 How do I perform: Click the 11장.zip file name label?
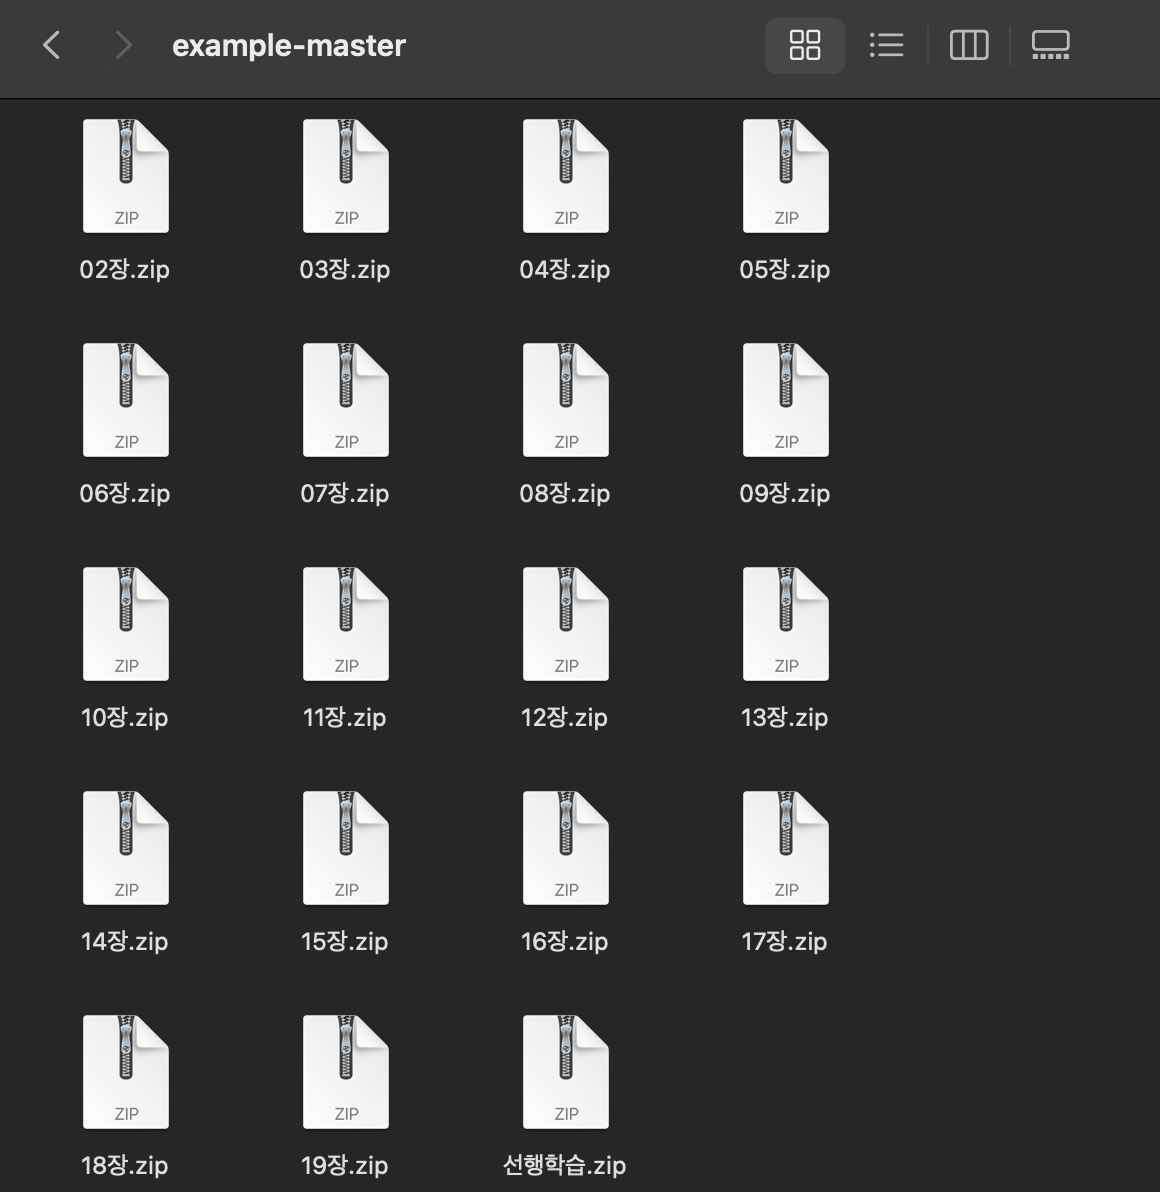[x=345, y=717]
